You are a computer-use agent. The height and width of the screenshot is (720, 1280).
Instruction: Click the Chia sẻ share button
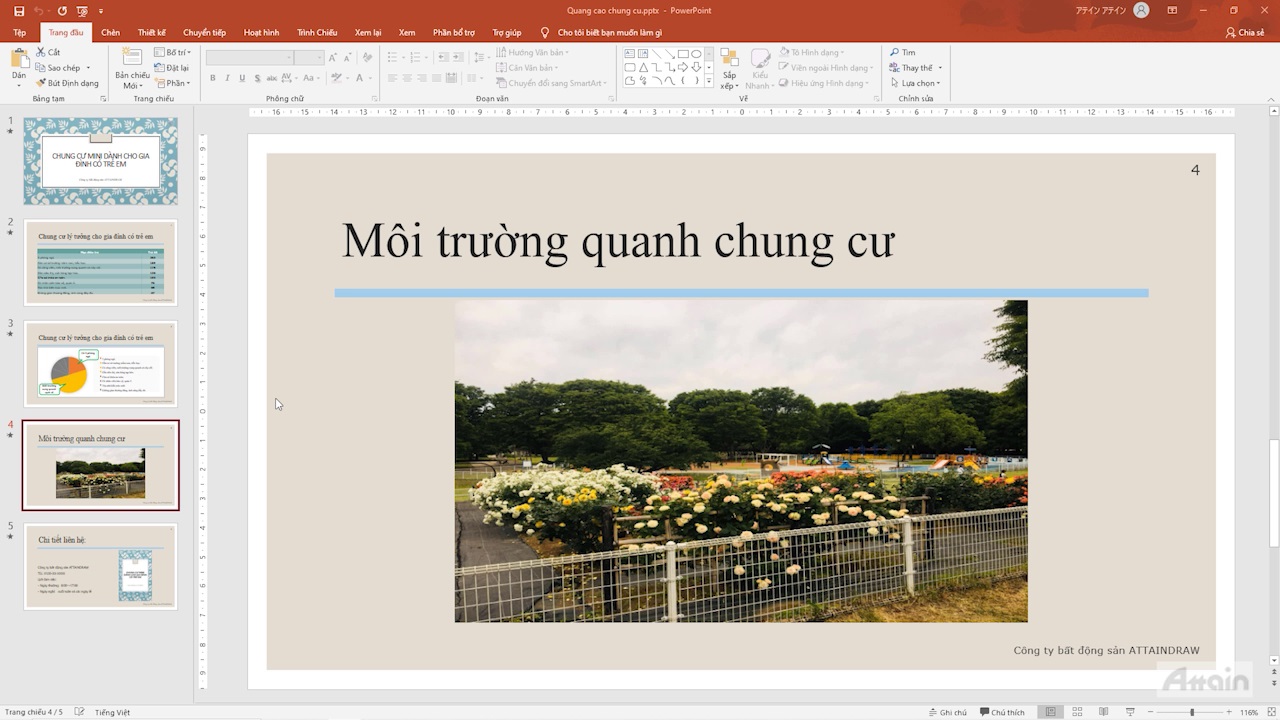point(1245,33)
